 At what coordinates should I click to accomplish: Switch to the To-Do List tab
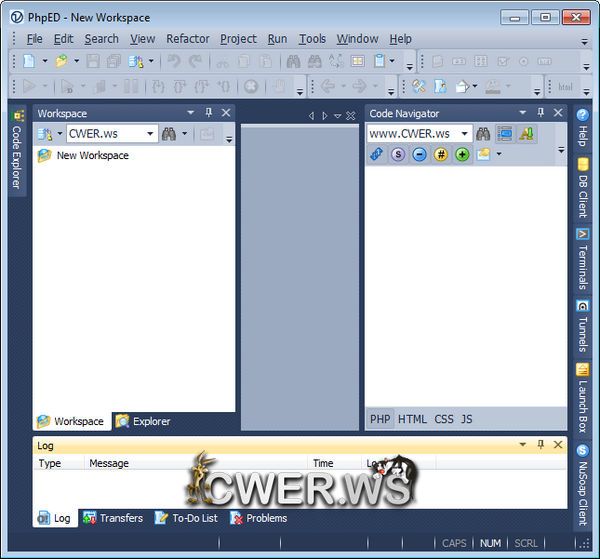[x=186, y=518]
